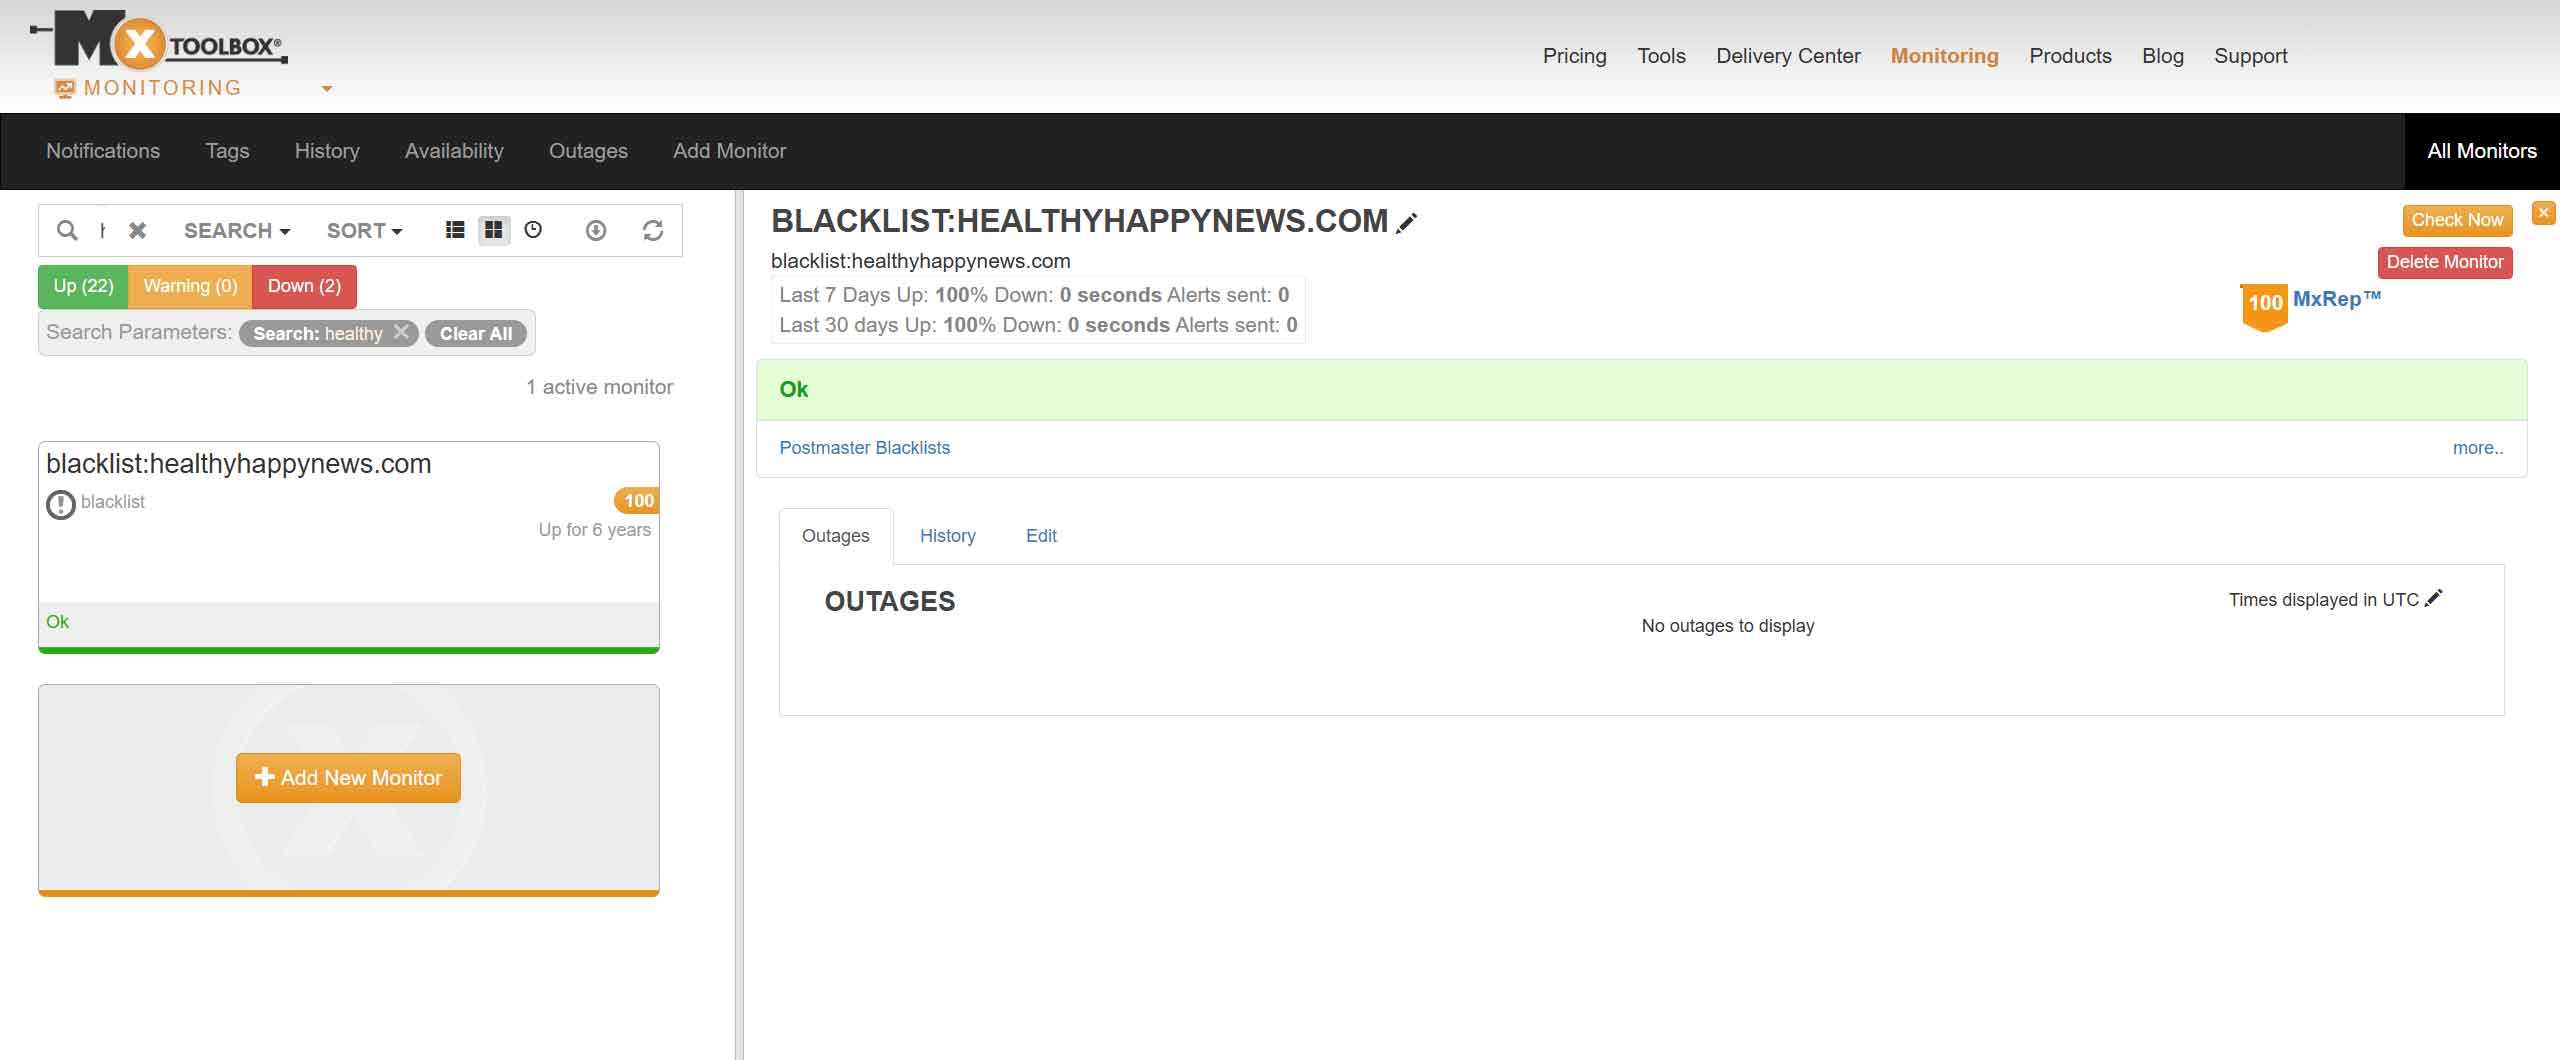Image resolution: width=2560 pixels, height=1060 pixels.
Task: Open History in the dark nav bar
Action: point(327,151)
